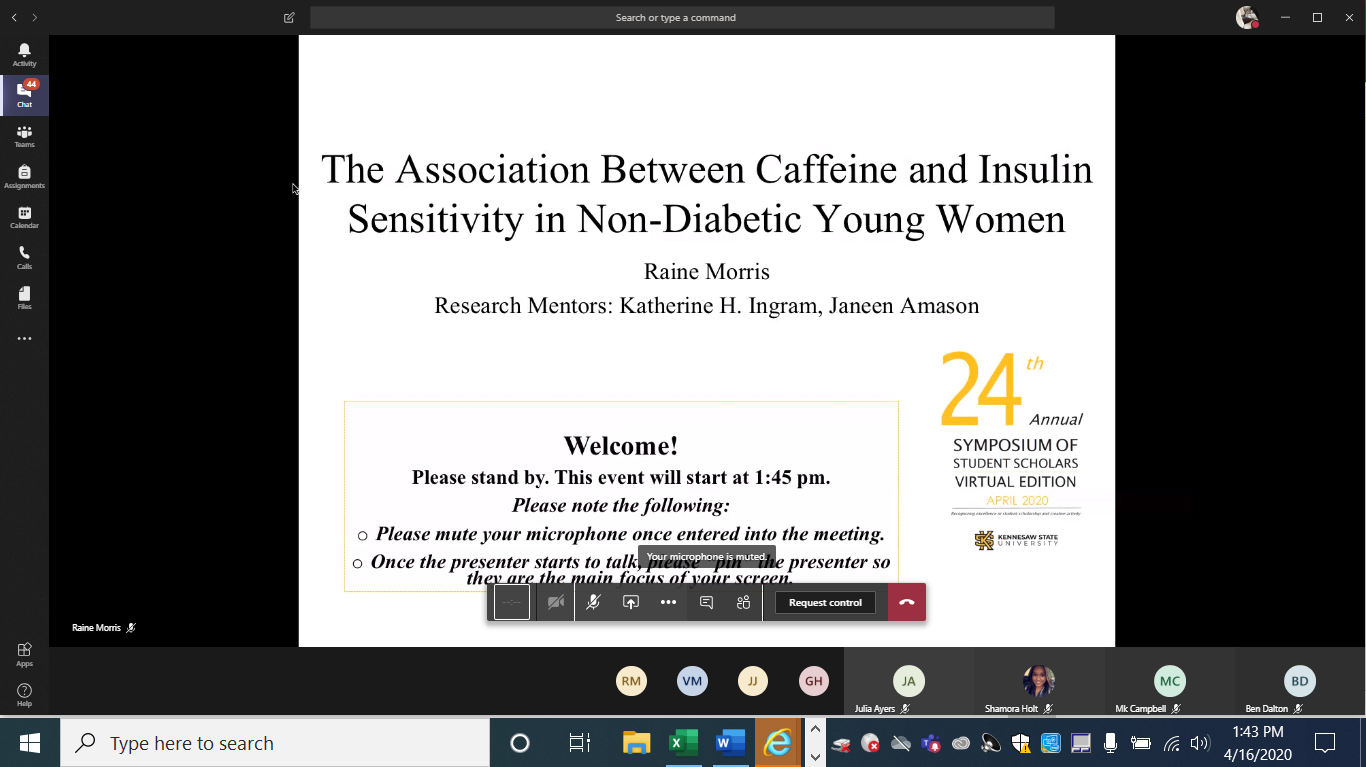Open the Files section

(24, 298)
